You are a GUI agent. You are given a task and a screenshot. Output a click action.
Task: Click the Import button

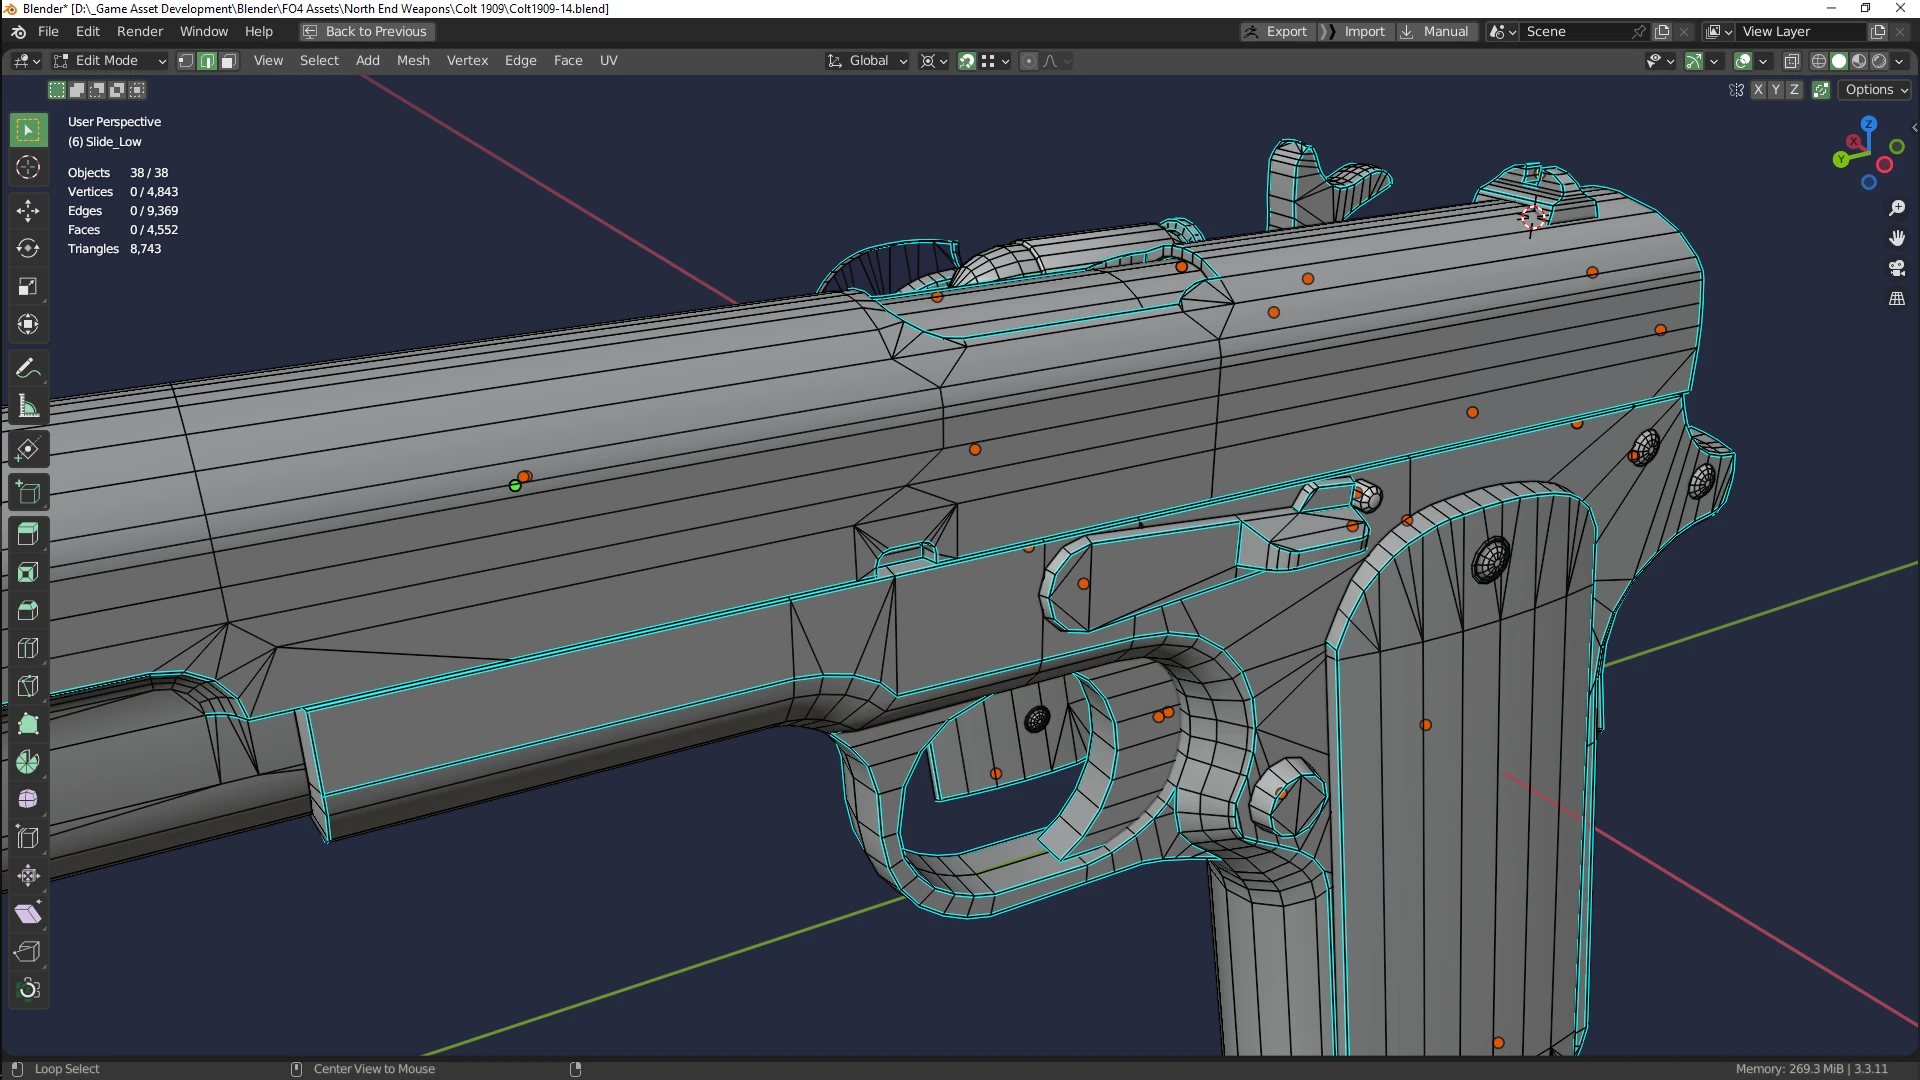[x=1354, y=32]
